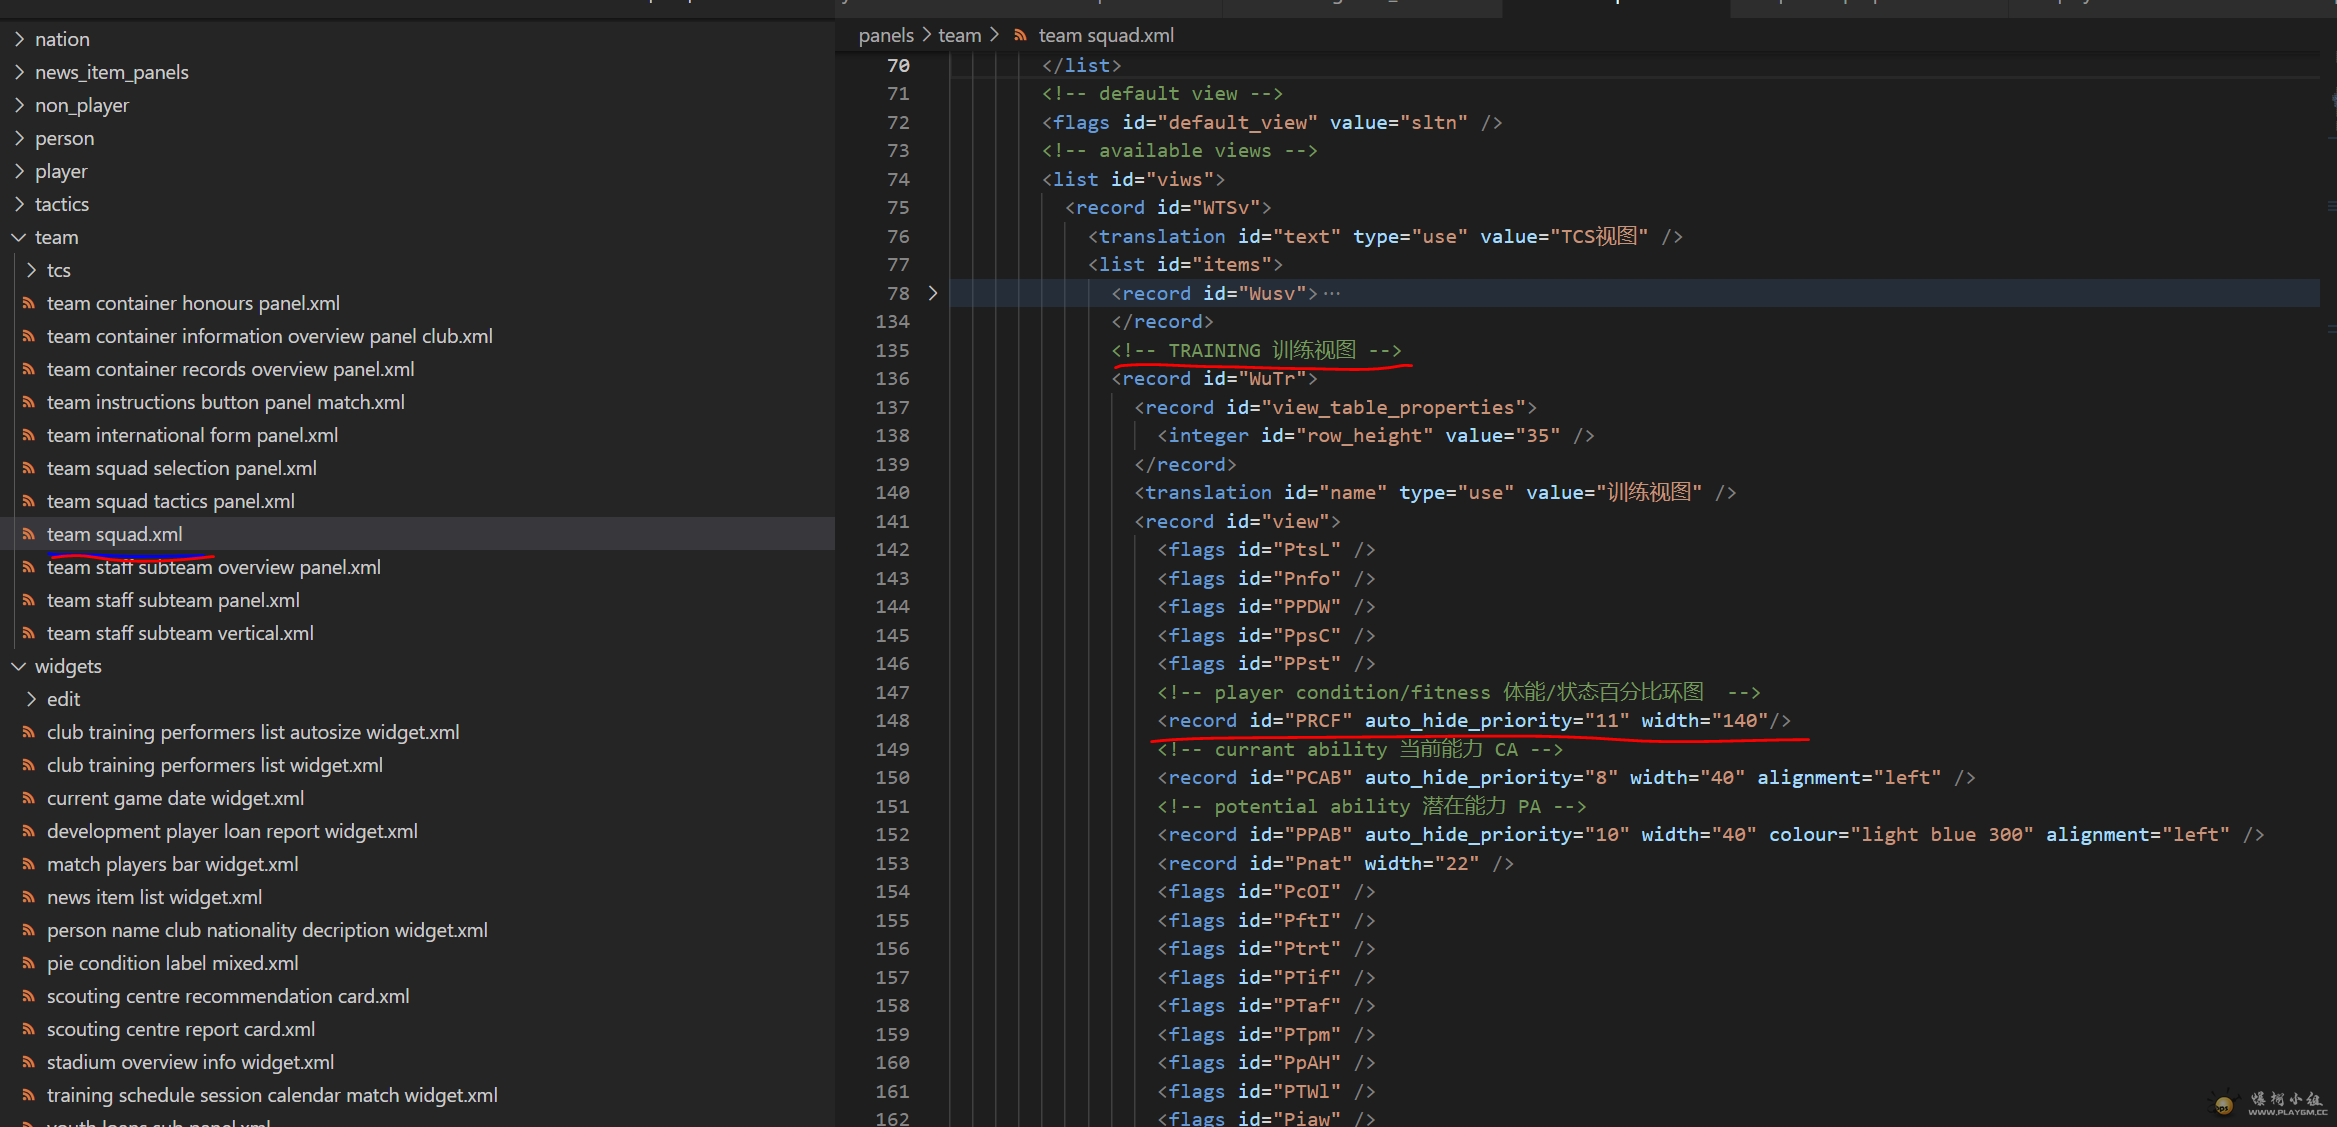Click XML icon of team squad selection panel.xml

(29, 468)
